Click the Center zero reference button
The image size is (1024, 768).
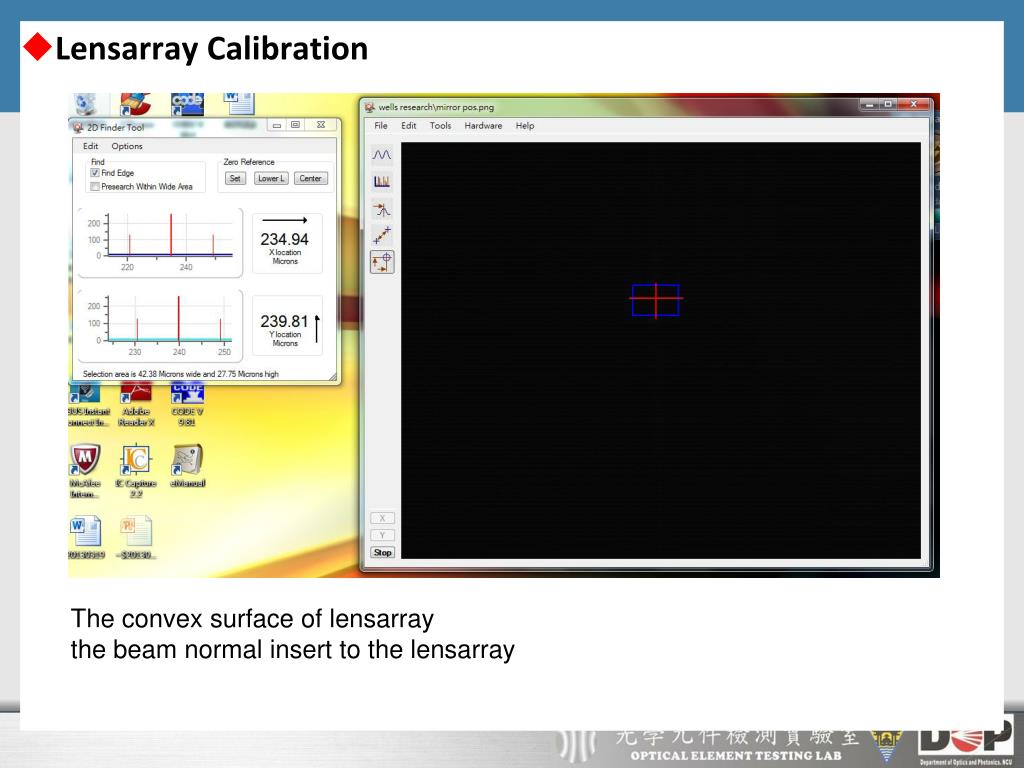(x=310, y=178)
